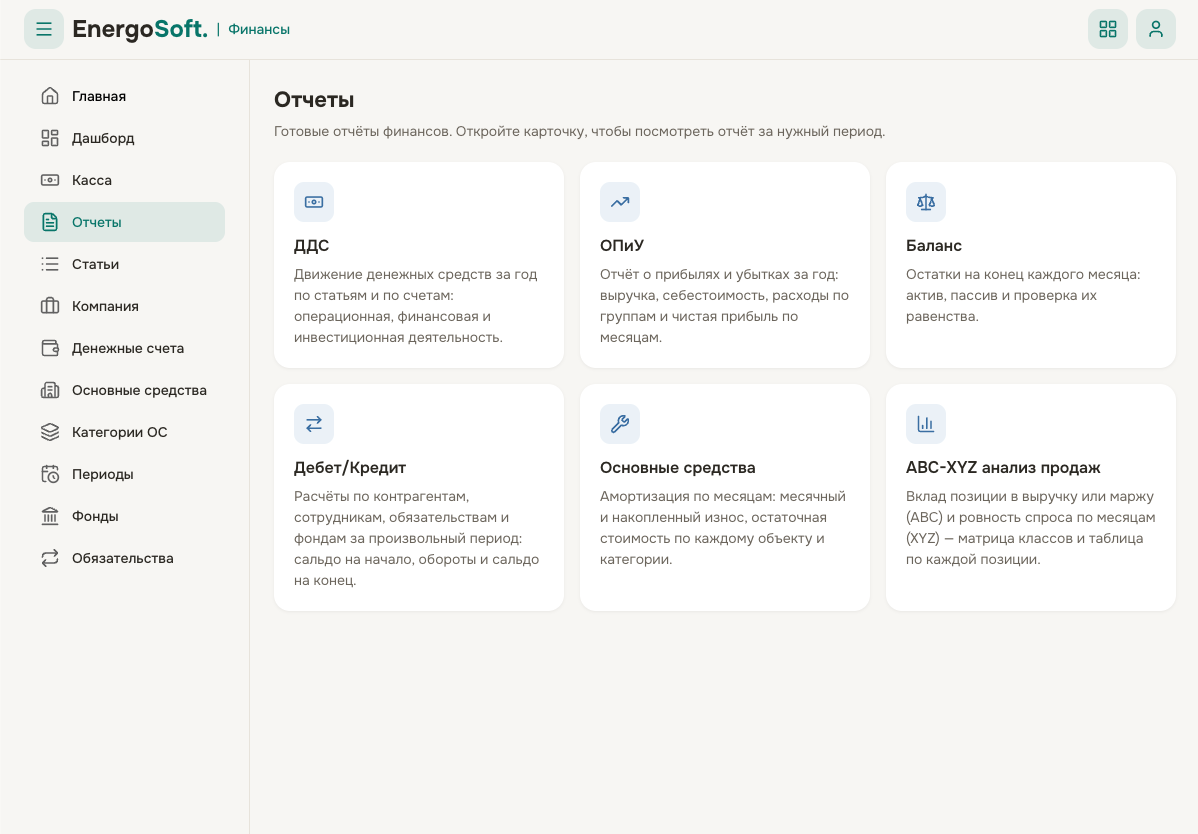Click the bank icon beside Фонды
The image size is (1198, 834).
50,516
